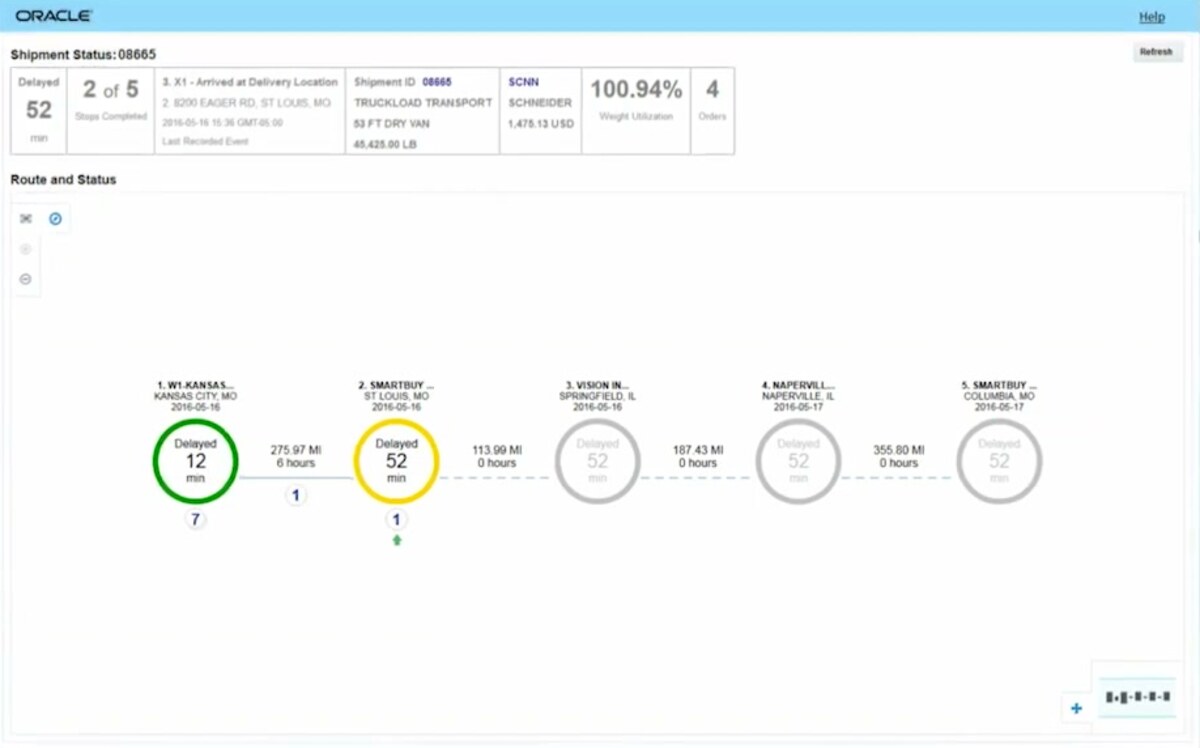Image resolution: width=1200 pixels, height=748 pixels.
Task: Select the grey Naperville stop circle
Action: tap(799, 461)
